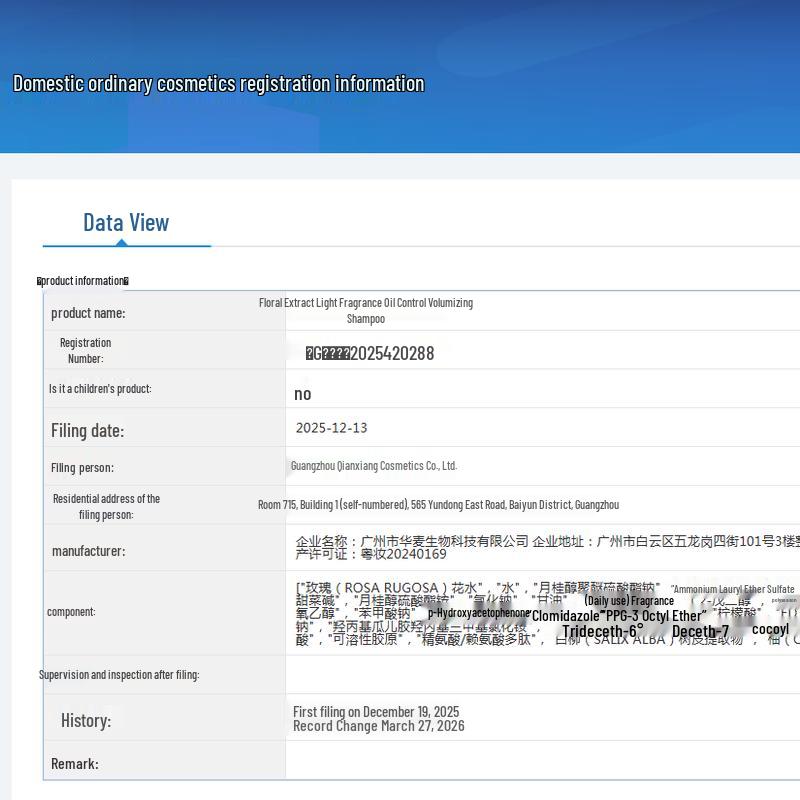The image size is (800, 800).
Task: Click the 'Filing person:' label
Action: point(82,468)
